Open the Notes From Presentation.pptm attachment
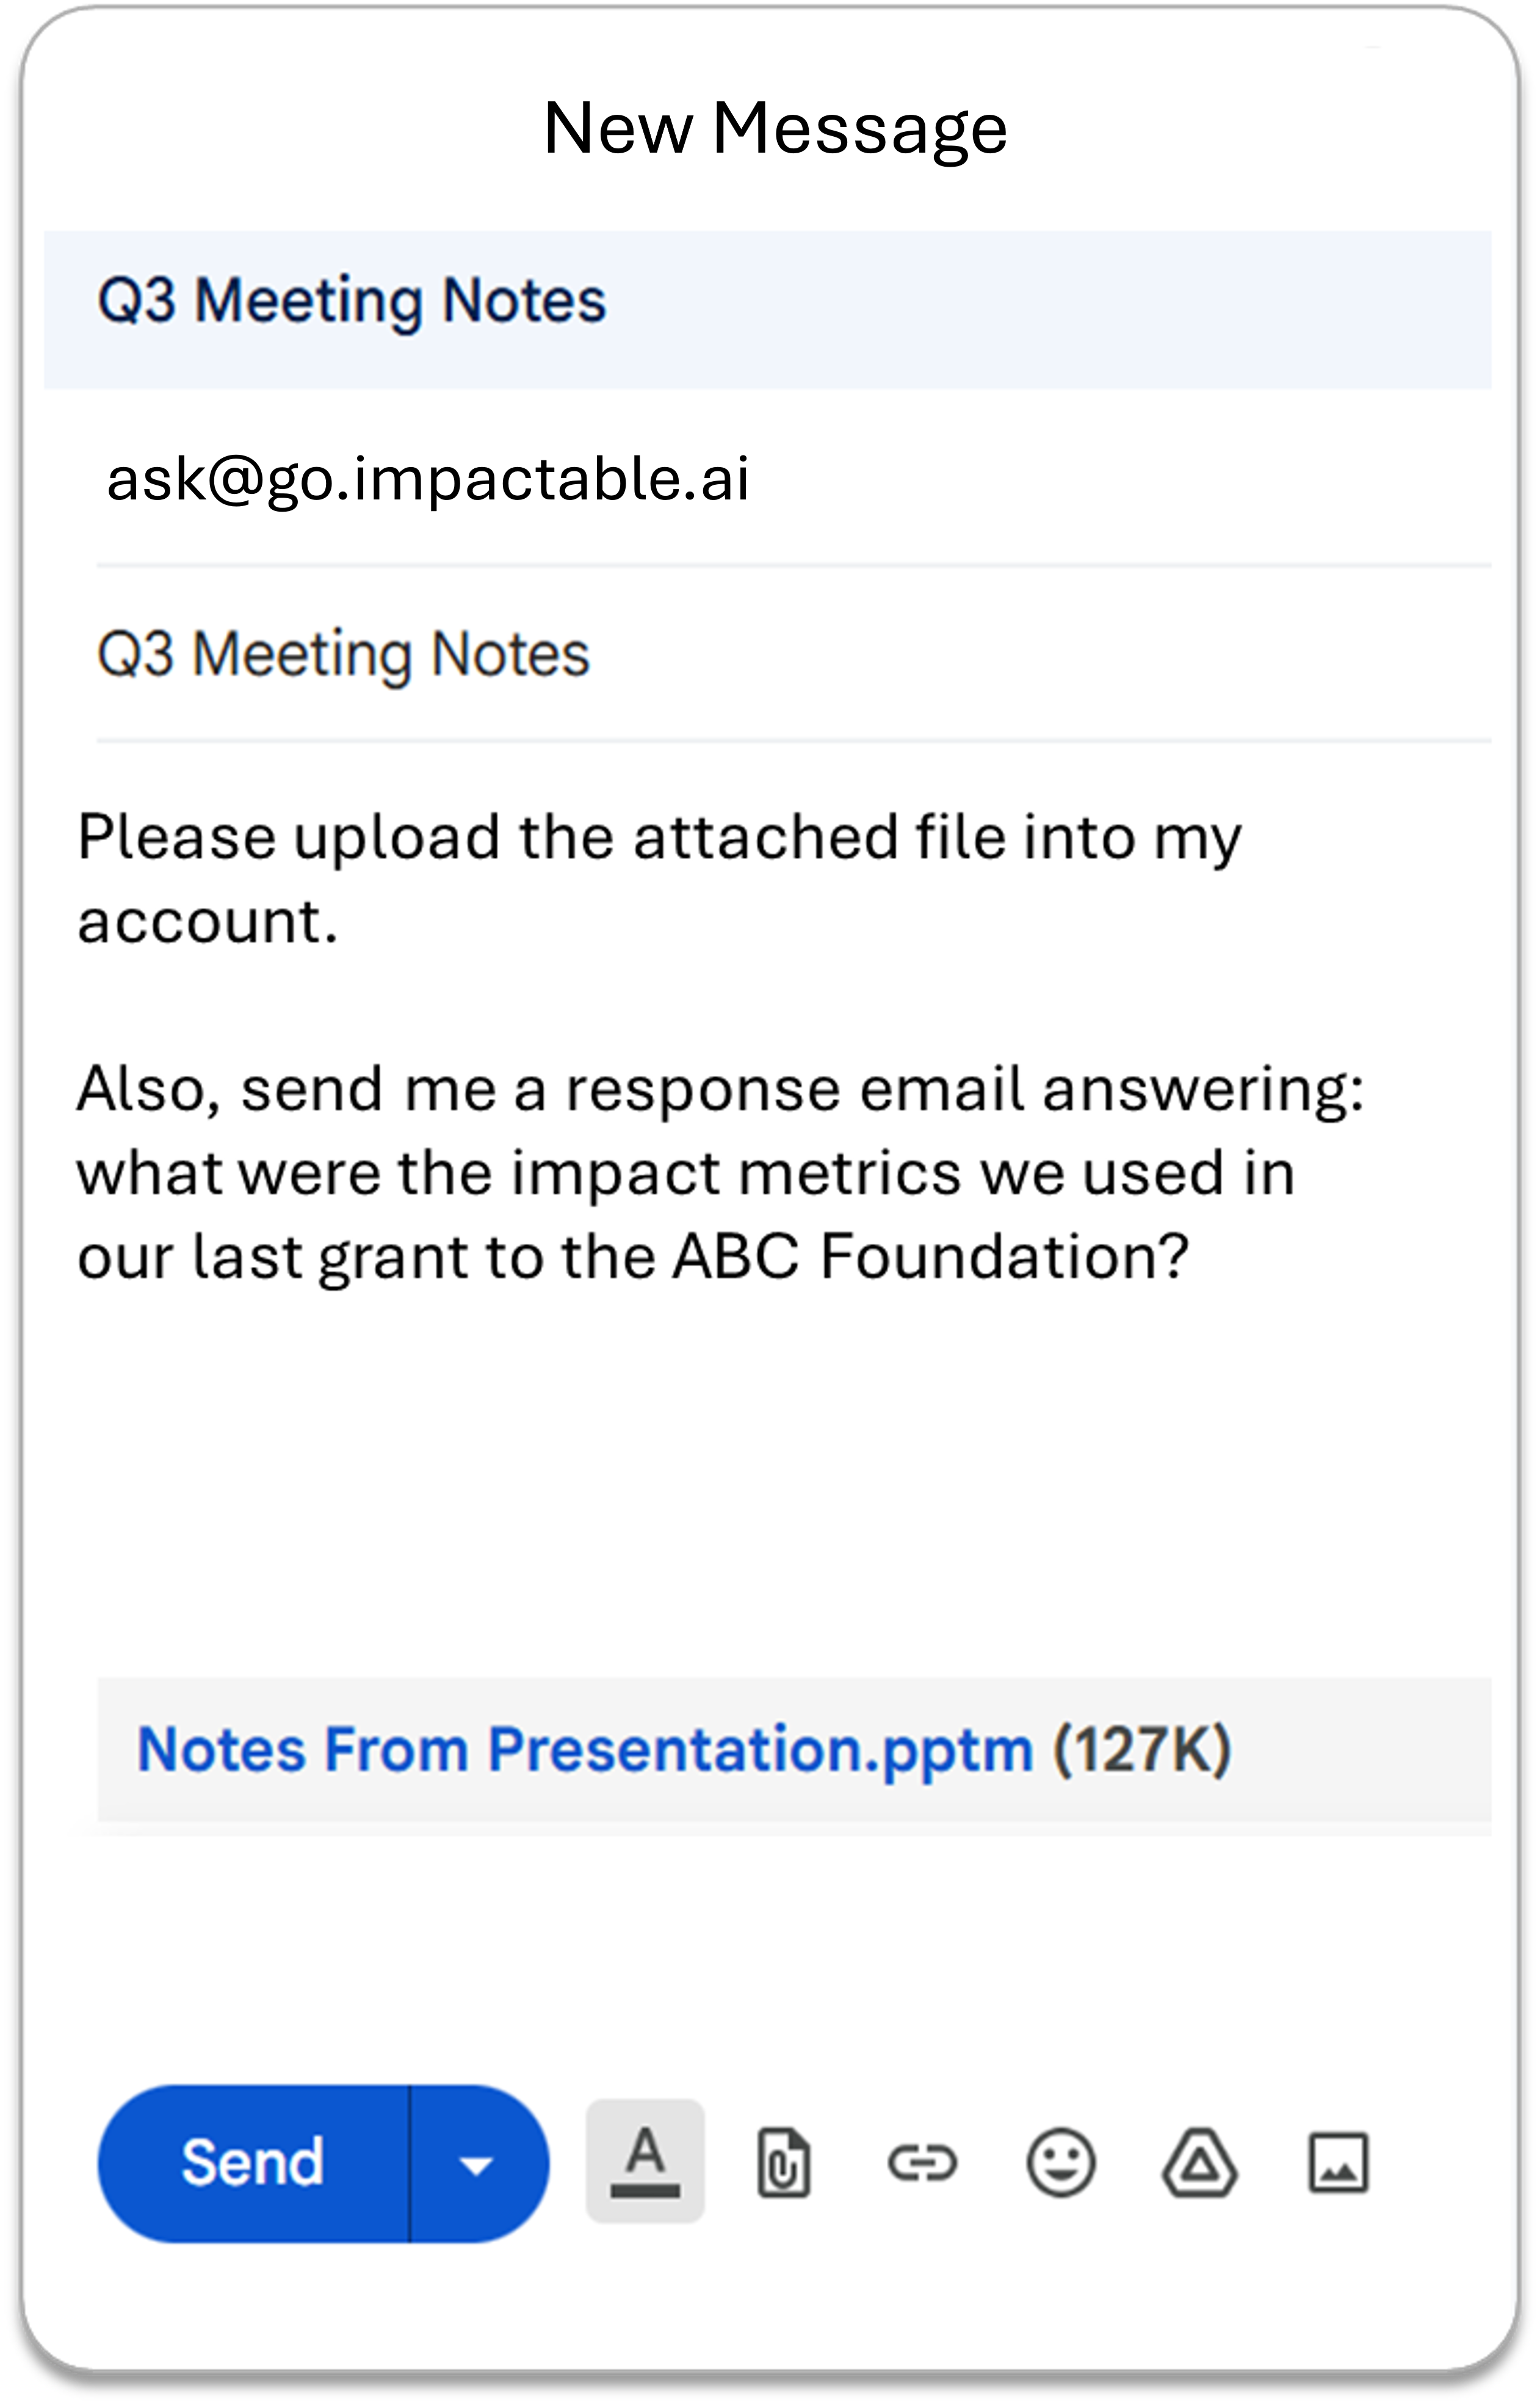 coord(585,1749)
